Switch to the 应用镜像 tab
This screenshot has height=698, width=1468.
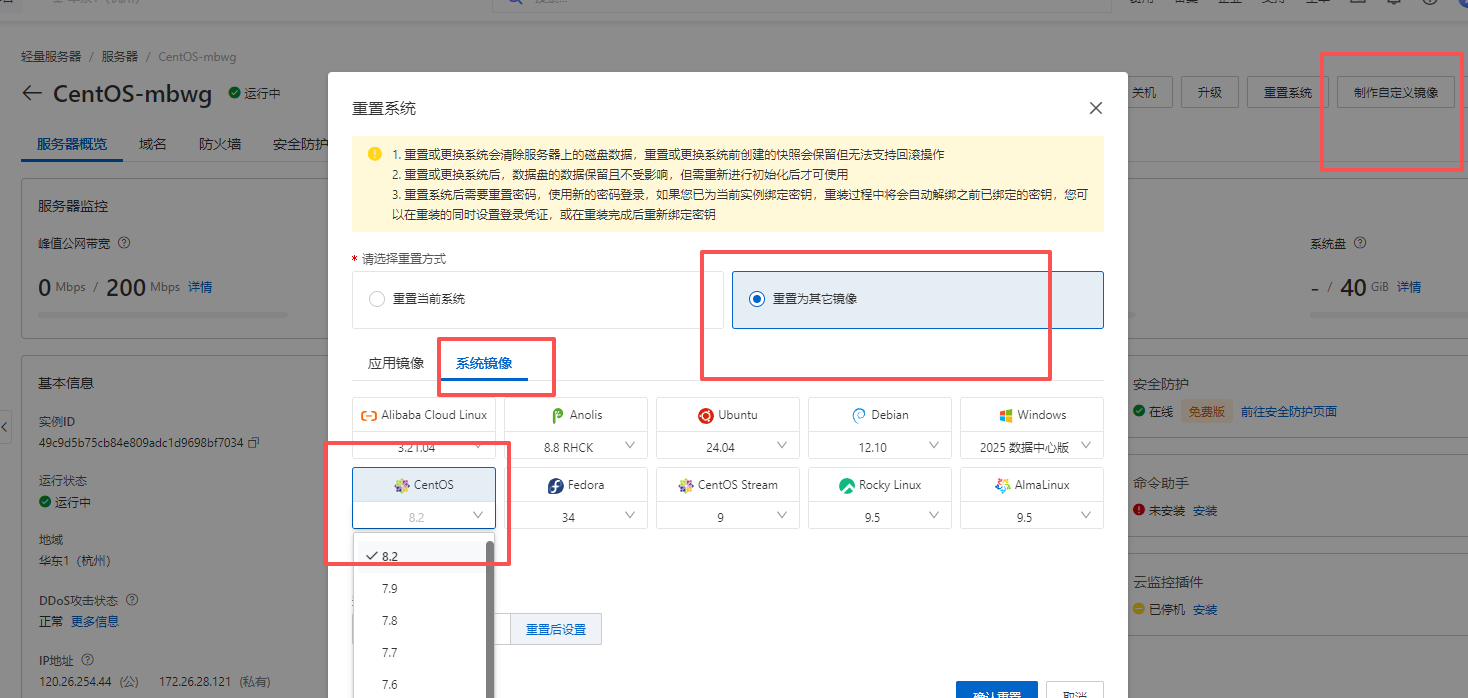394,363
